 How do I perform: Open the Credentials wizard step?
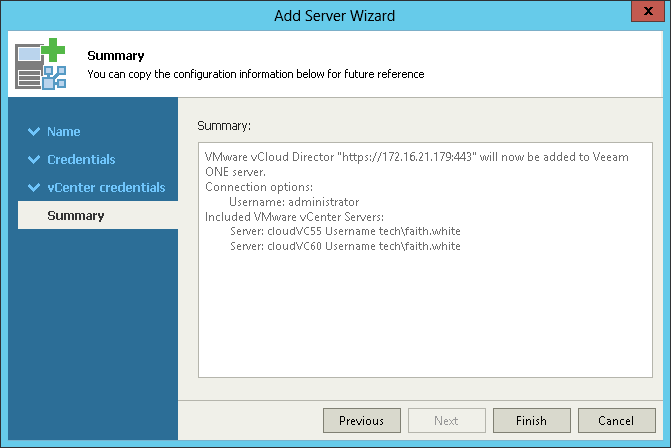(81, 159)
